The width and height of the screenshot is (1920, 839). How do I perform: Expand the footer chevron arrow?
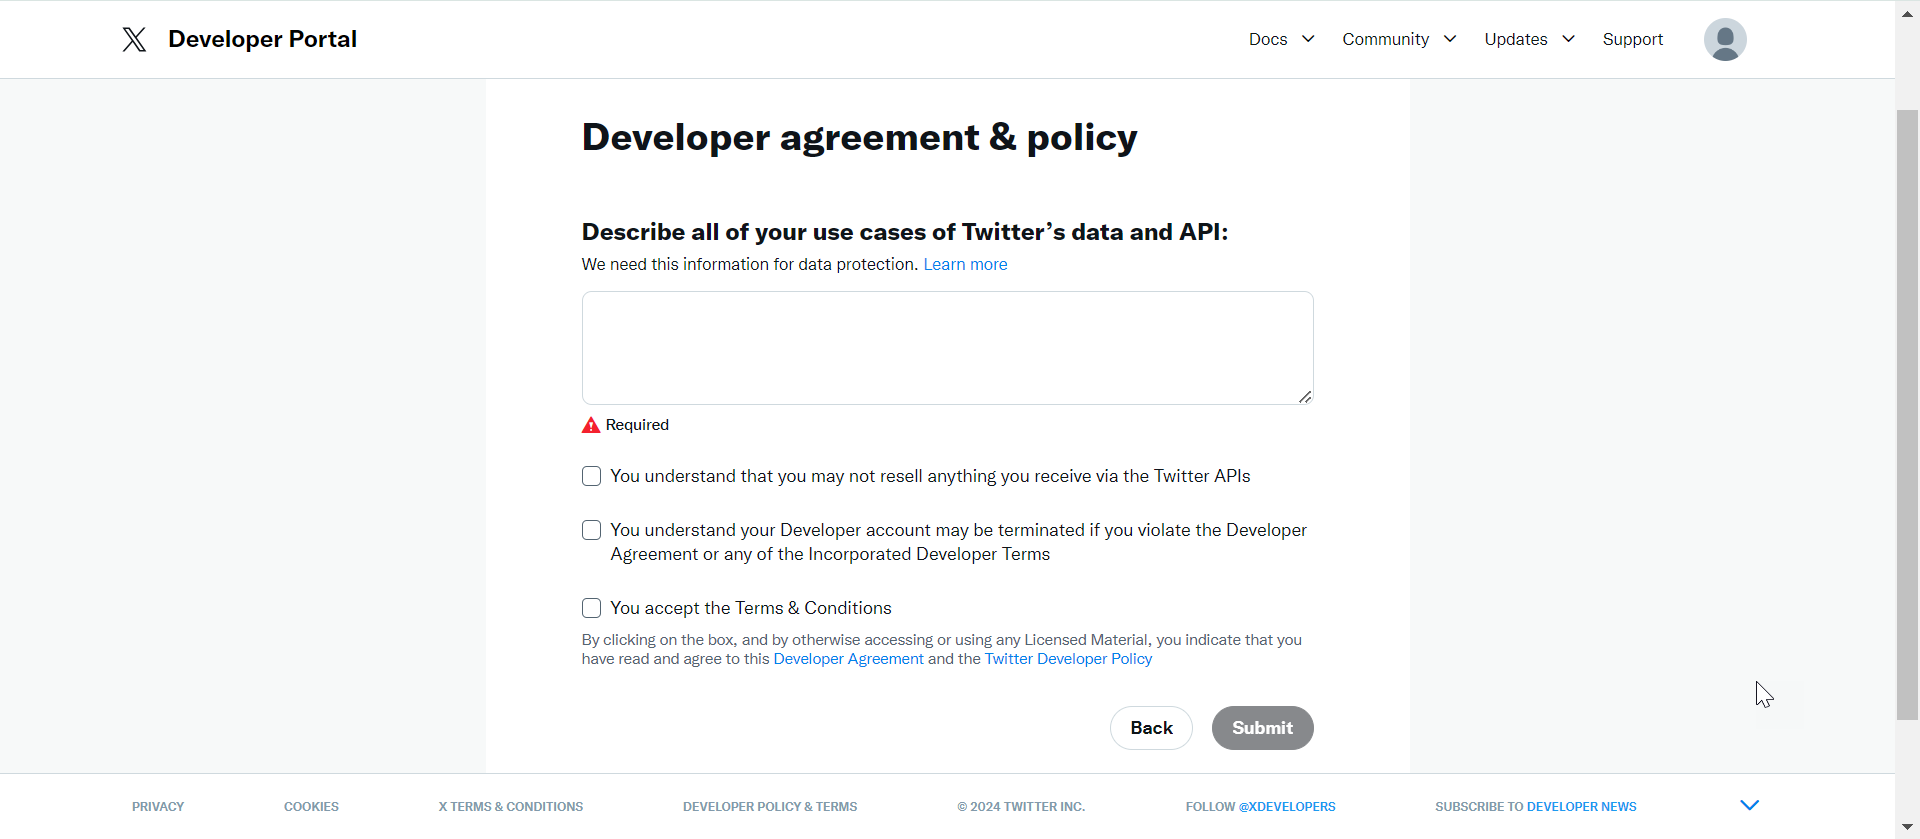(x=1749, y=805)
